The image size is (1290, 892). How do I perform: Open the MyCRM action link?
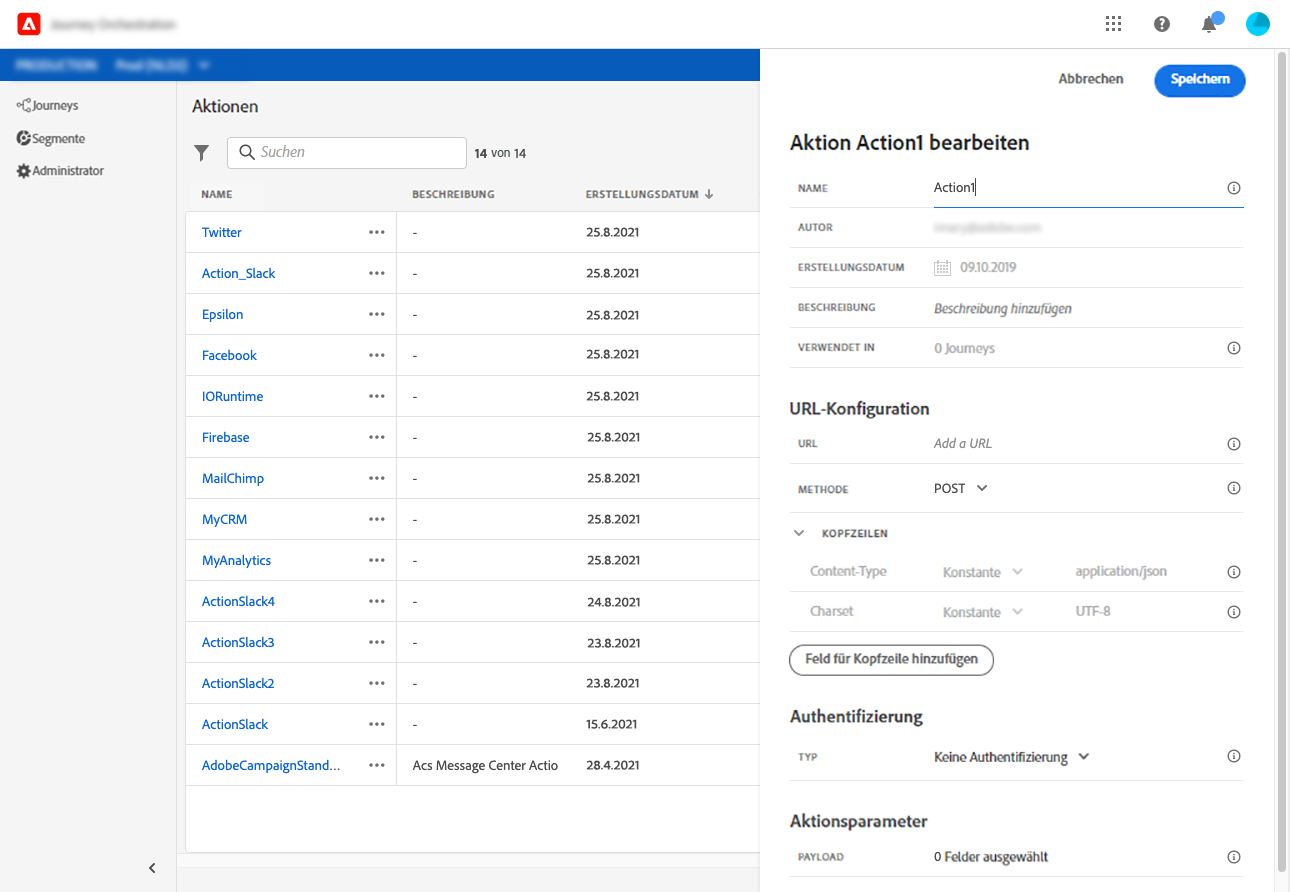click(224, 519)
